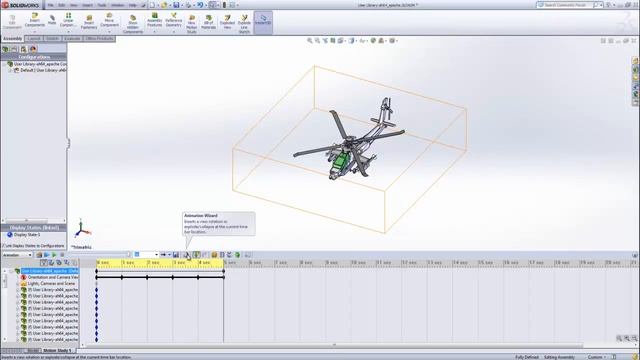Viewport: 640px width, 360px height.
Task: Open the Reference Geometry tool
Action: coord(173,20)
